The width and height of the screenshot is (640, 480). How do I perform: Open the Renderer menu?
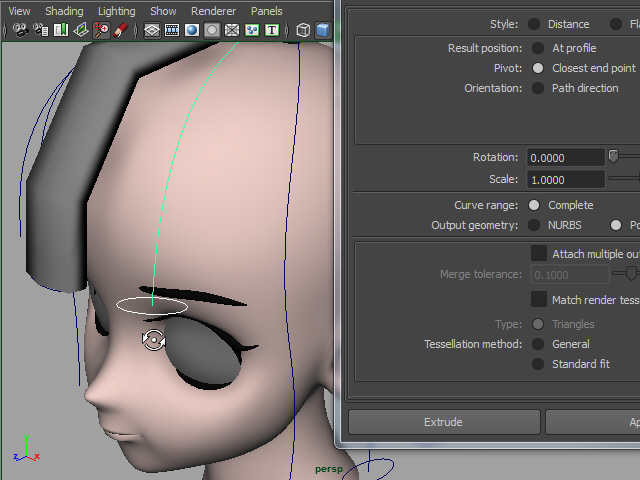[x=213, y=11]
